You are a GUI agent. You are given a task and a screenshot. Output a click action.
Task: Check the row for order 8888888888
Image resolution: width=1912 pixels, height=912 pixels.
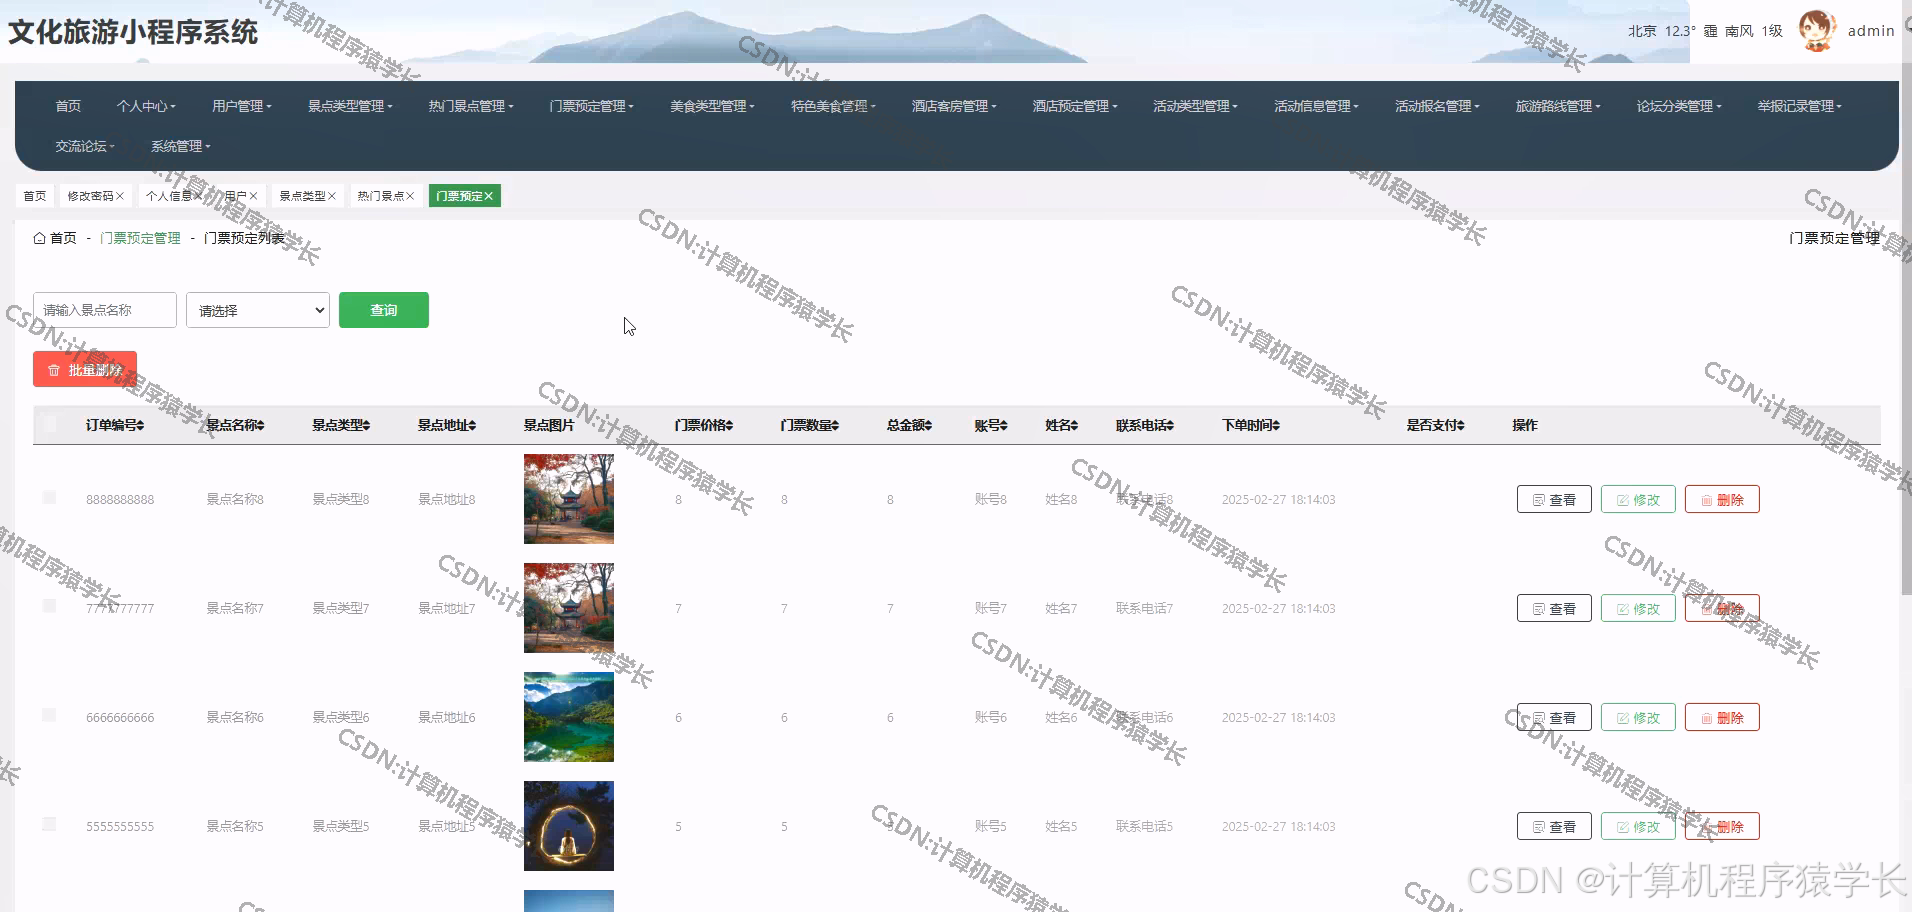[50, 498]
